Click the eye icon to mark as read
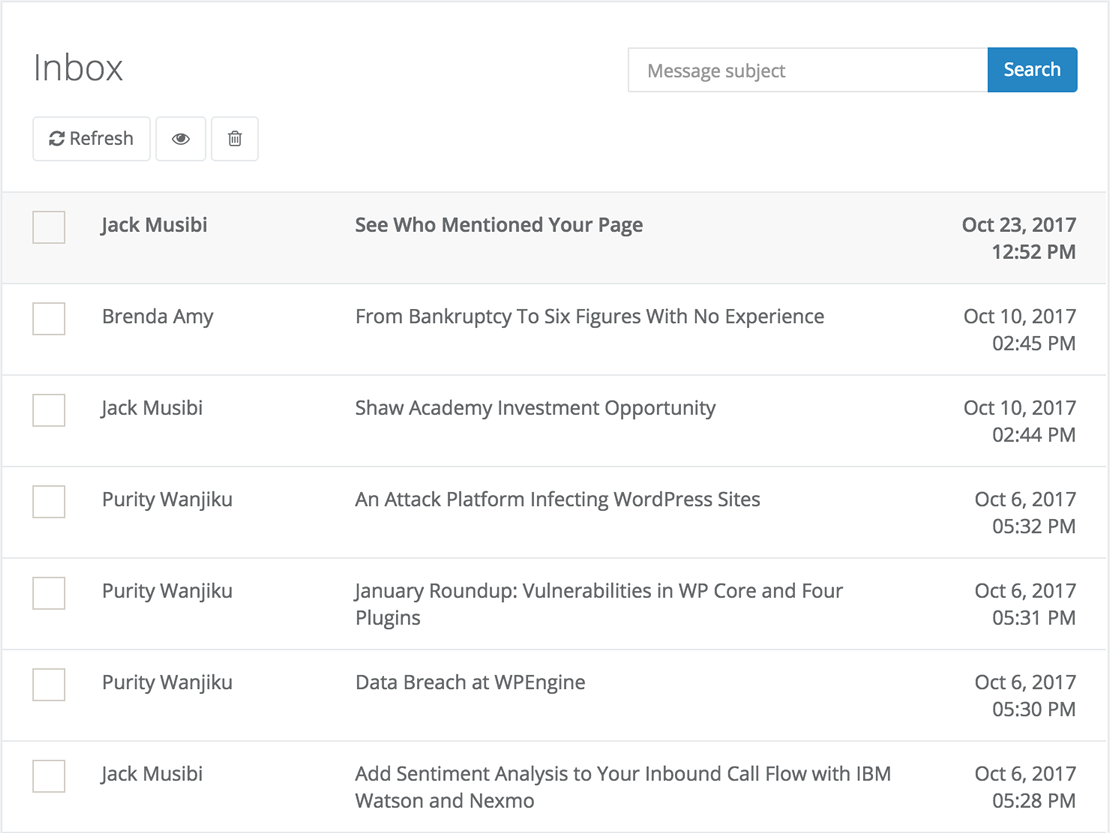Viewport: 1110px width, 833px height. [181, 139]
